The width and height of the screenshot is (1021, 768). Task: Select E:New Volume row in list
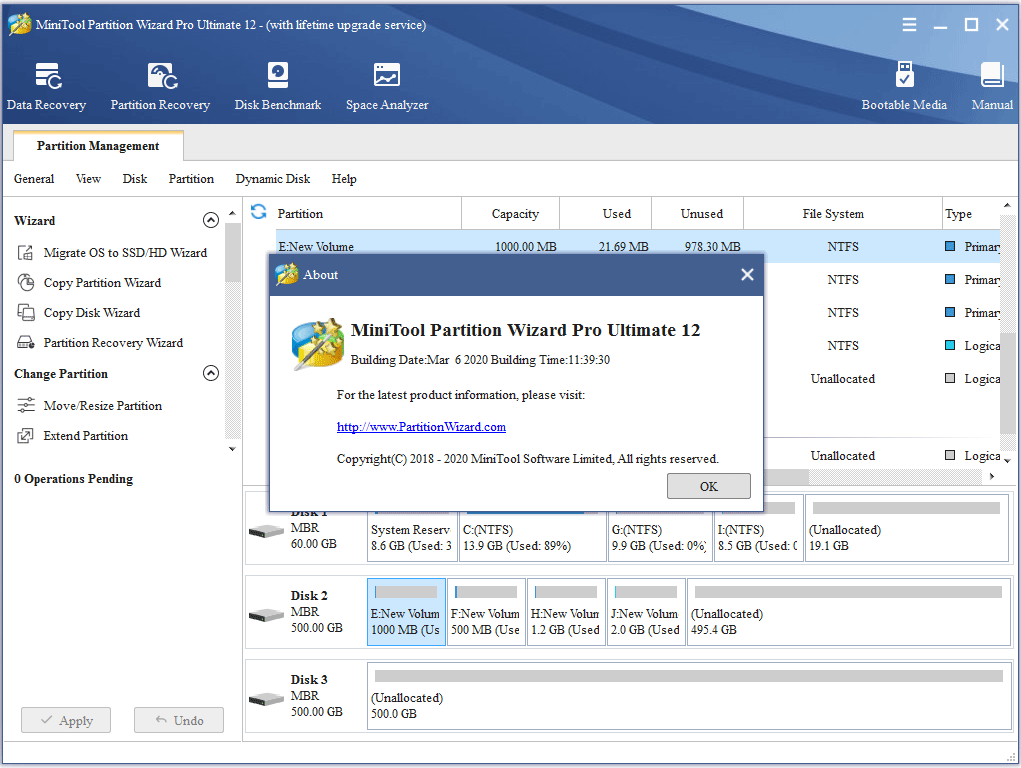638,247
